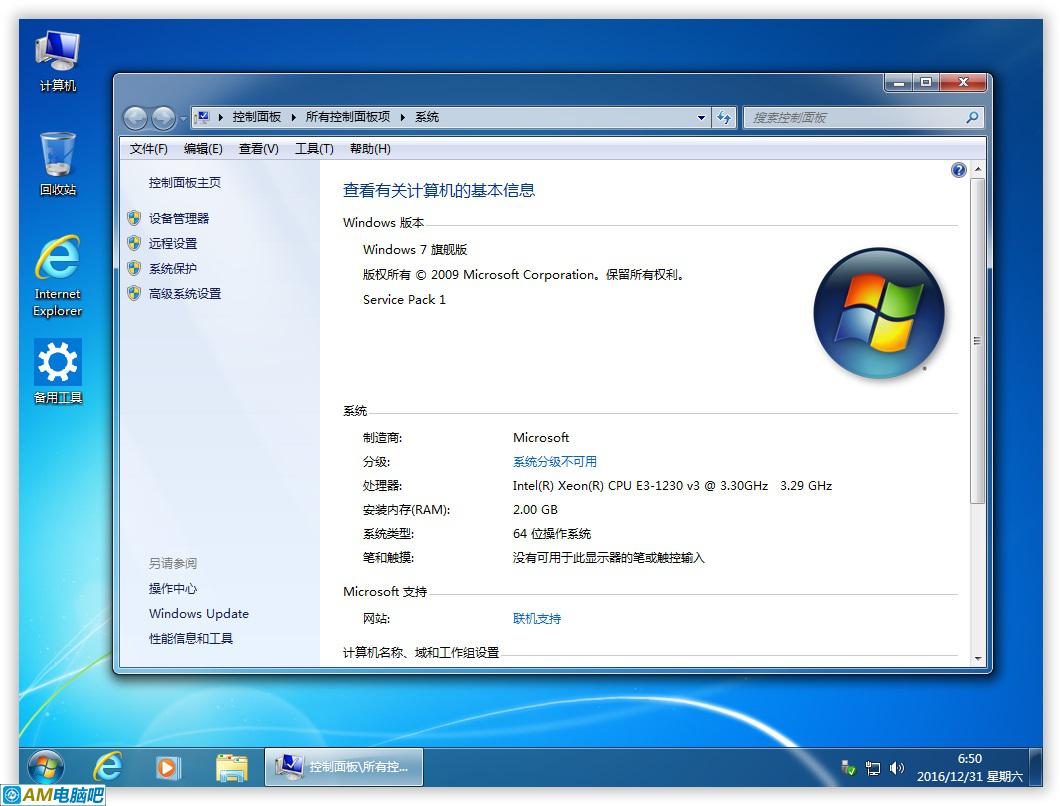The image size is (1062, 806).
Task: Open Windows Explorer folder icon on taskbar
Action: pos(232,767)
